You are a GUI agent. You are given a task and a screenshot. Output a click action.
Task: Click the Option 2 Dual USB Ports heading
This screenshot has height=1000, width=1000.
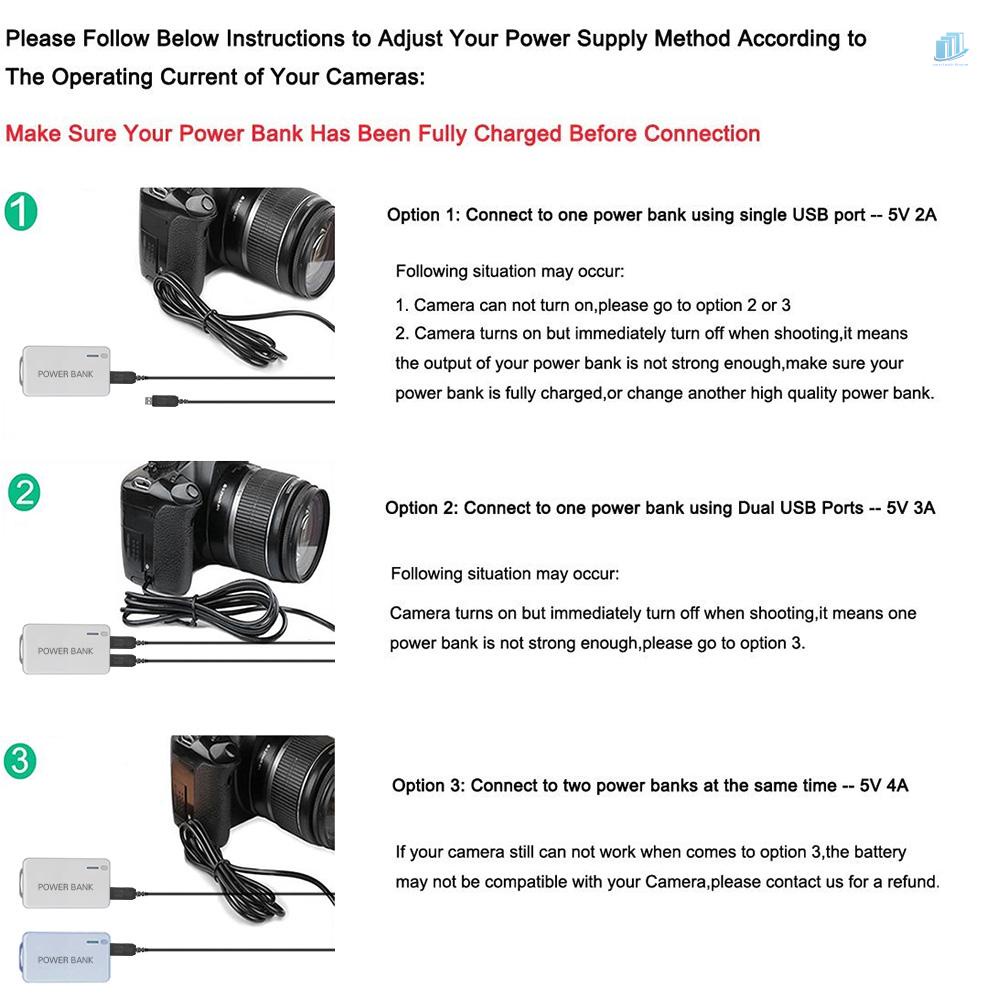click(660, 508)
